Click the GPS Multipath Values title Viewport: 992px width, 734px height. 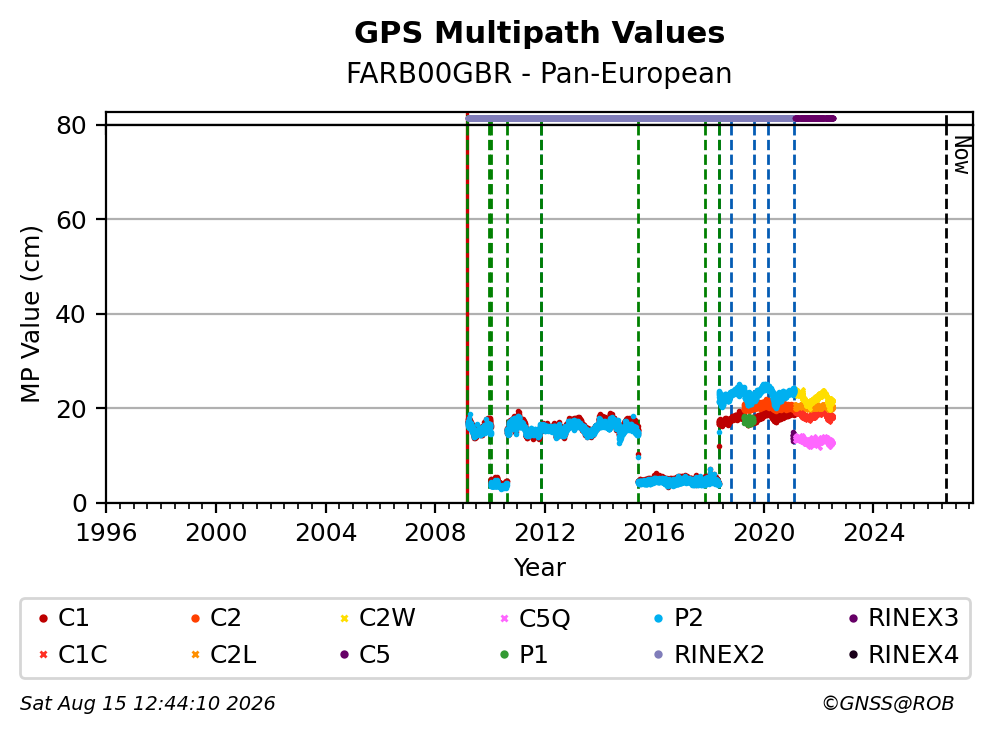point(539,33)
